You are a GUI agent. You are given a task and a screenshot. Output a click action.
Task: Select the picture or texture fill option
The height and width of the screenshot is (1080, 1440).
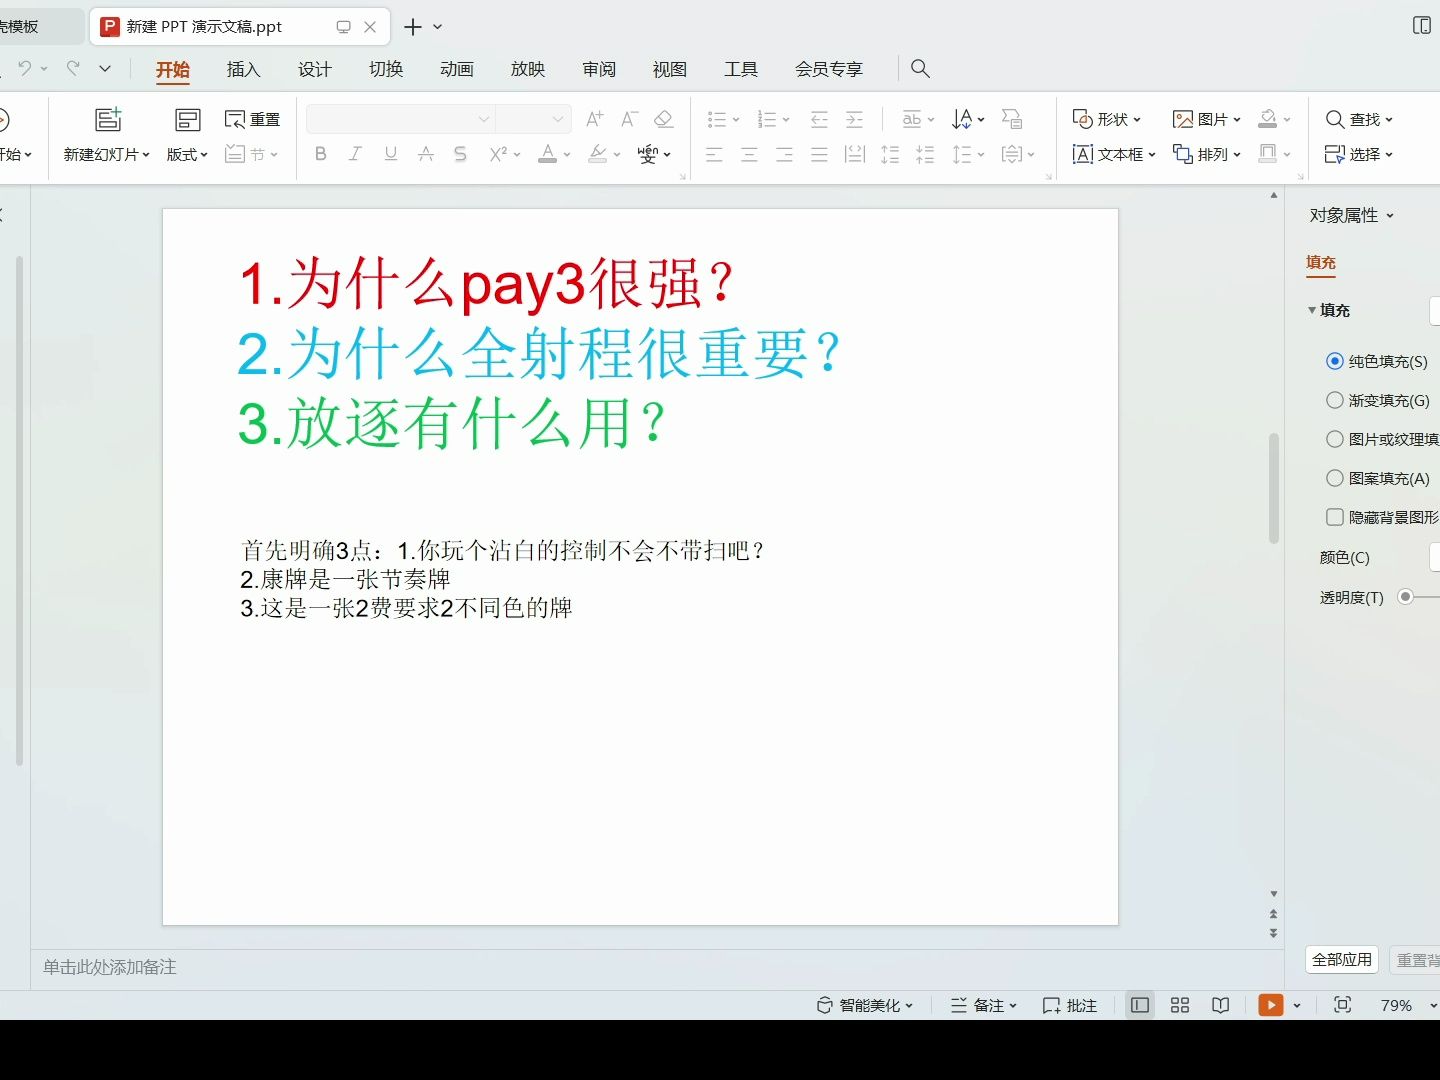click(1334, 439)
